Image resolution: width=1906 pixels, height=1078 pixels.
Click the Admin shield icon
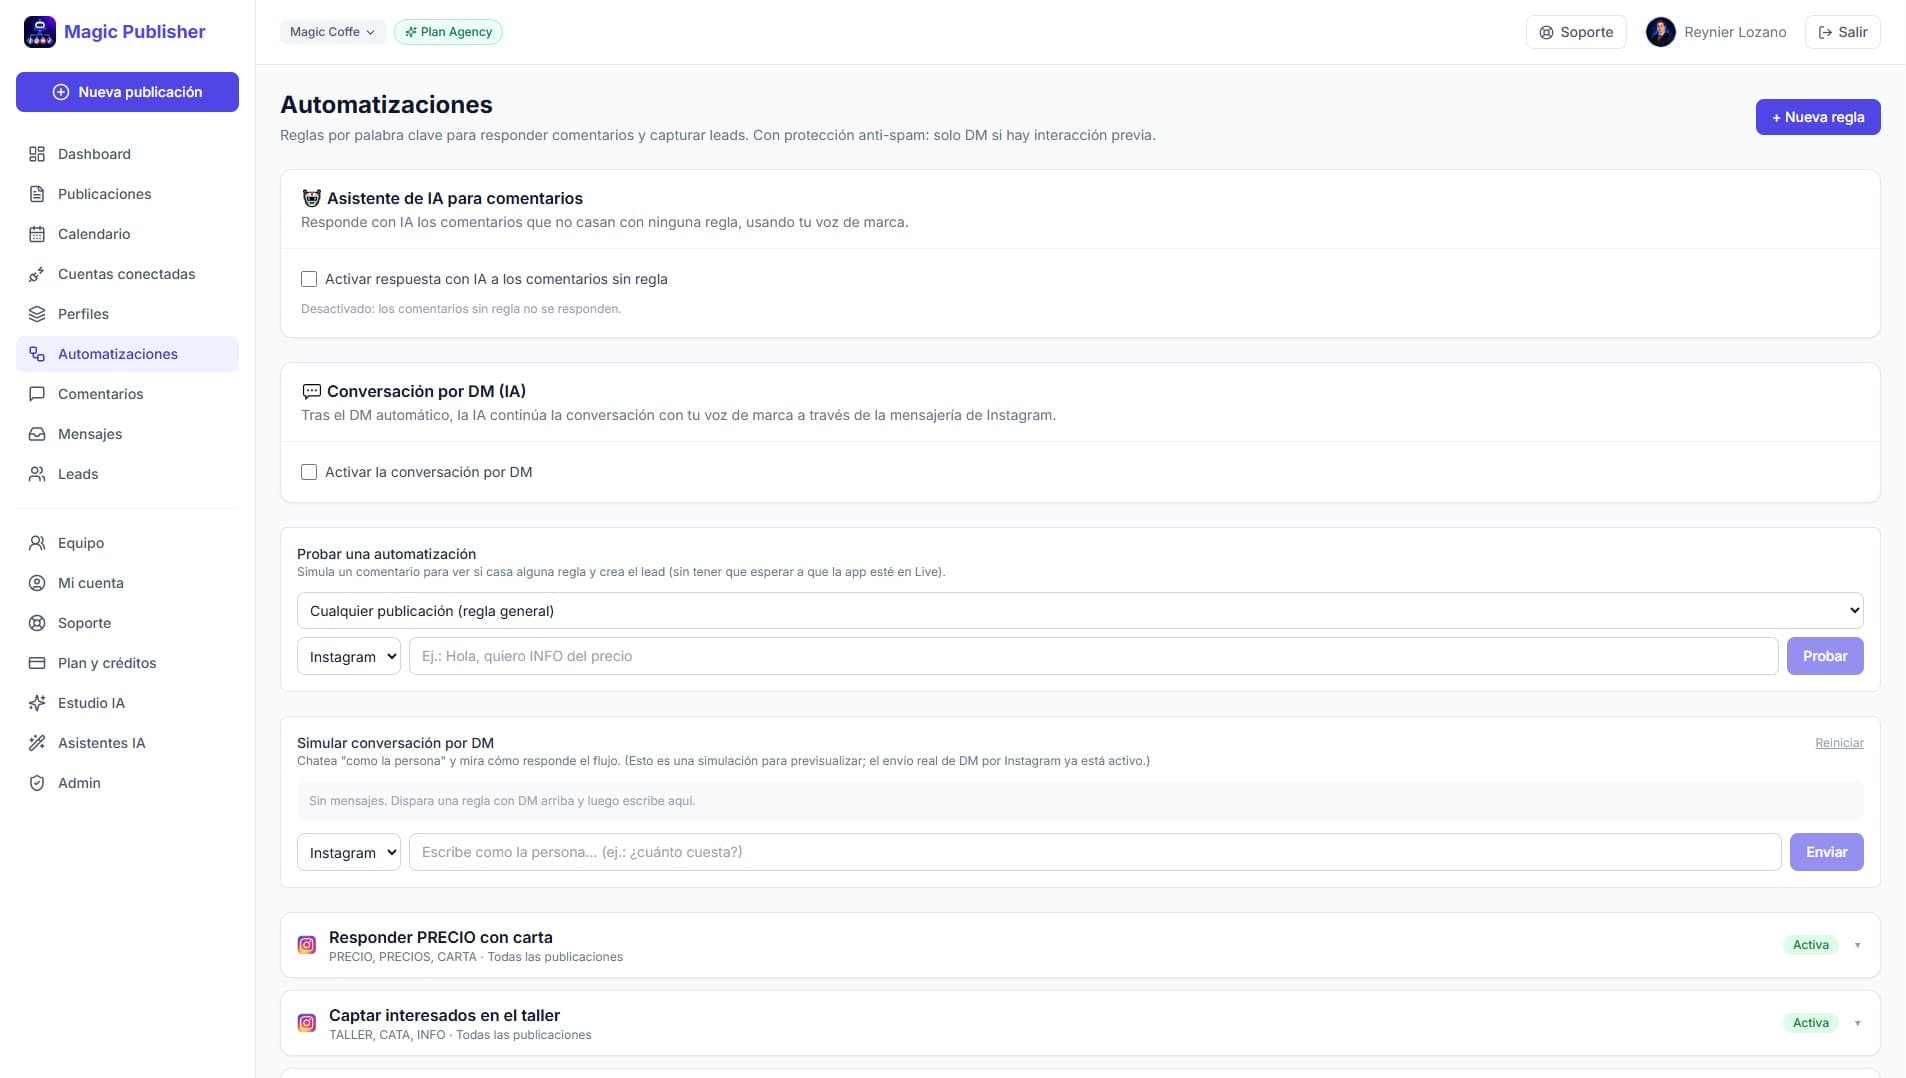[x=37, y=783]
